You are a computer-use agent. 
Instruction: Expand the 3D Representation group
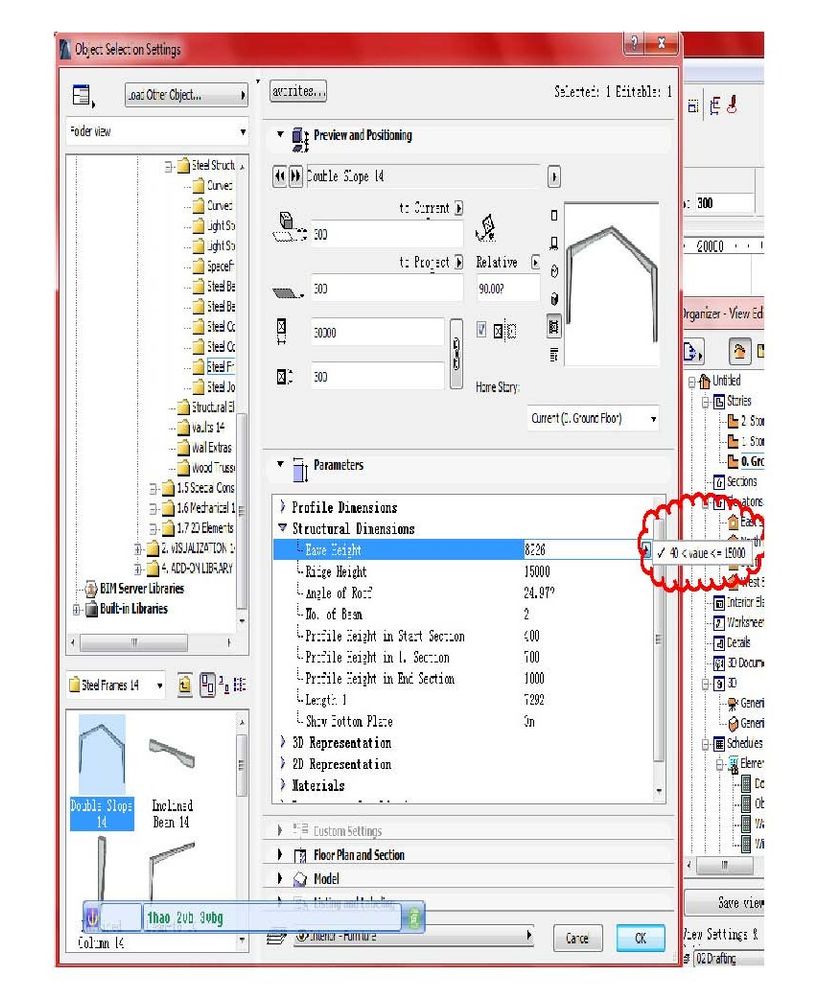pyautogui.click(x=283, y=742)
